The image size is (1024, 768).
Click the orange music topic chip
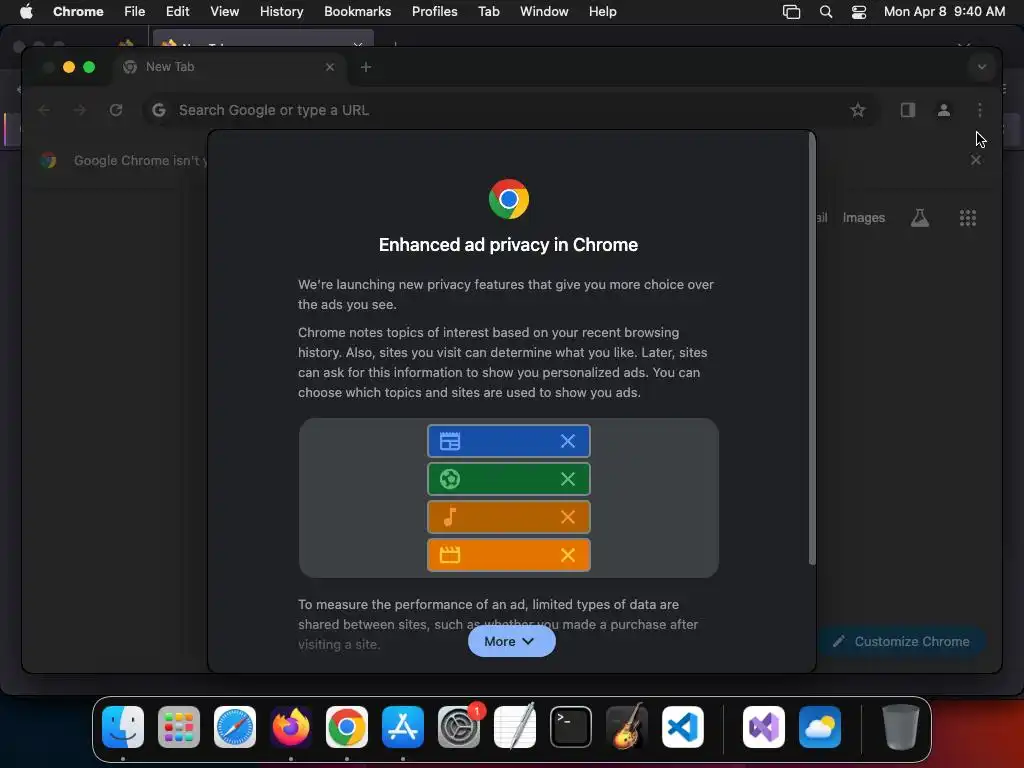509,517
